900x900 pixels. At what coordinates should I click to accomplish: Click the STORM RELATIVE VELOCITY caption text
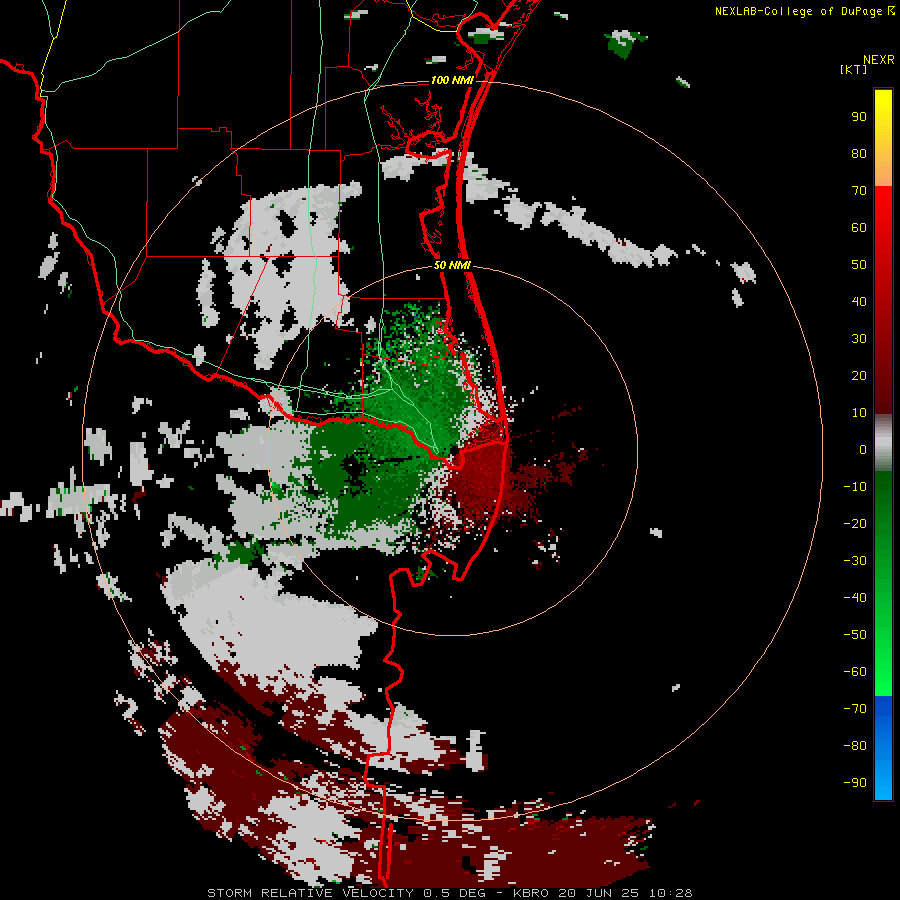tap(311, 893)
